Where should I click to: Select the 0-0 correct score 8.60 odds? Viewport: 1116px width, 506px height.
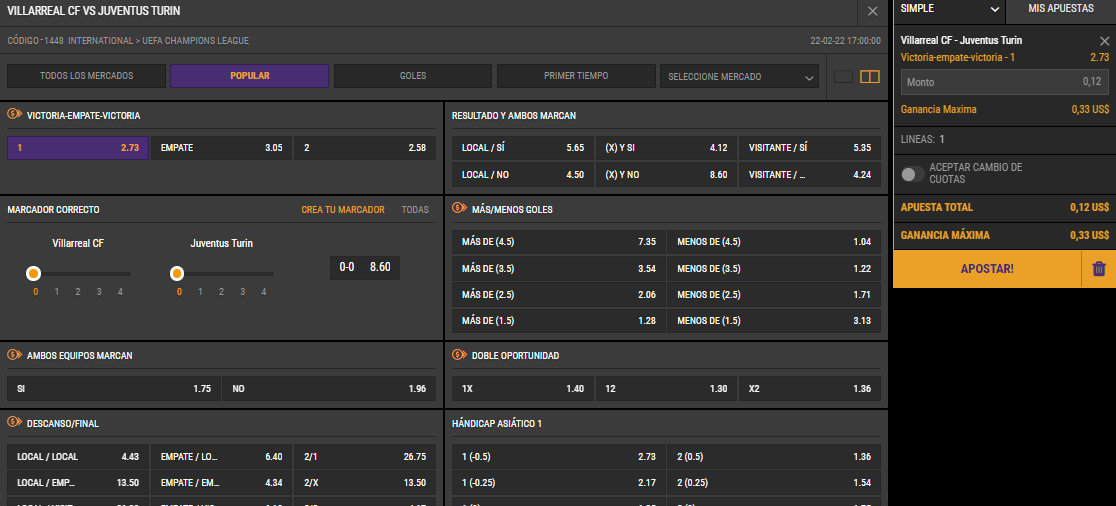pyautogui.click(x=364, y=268)
